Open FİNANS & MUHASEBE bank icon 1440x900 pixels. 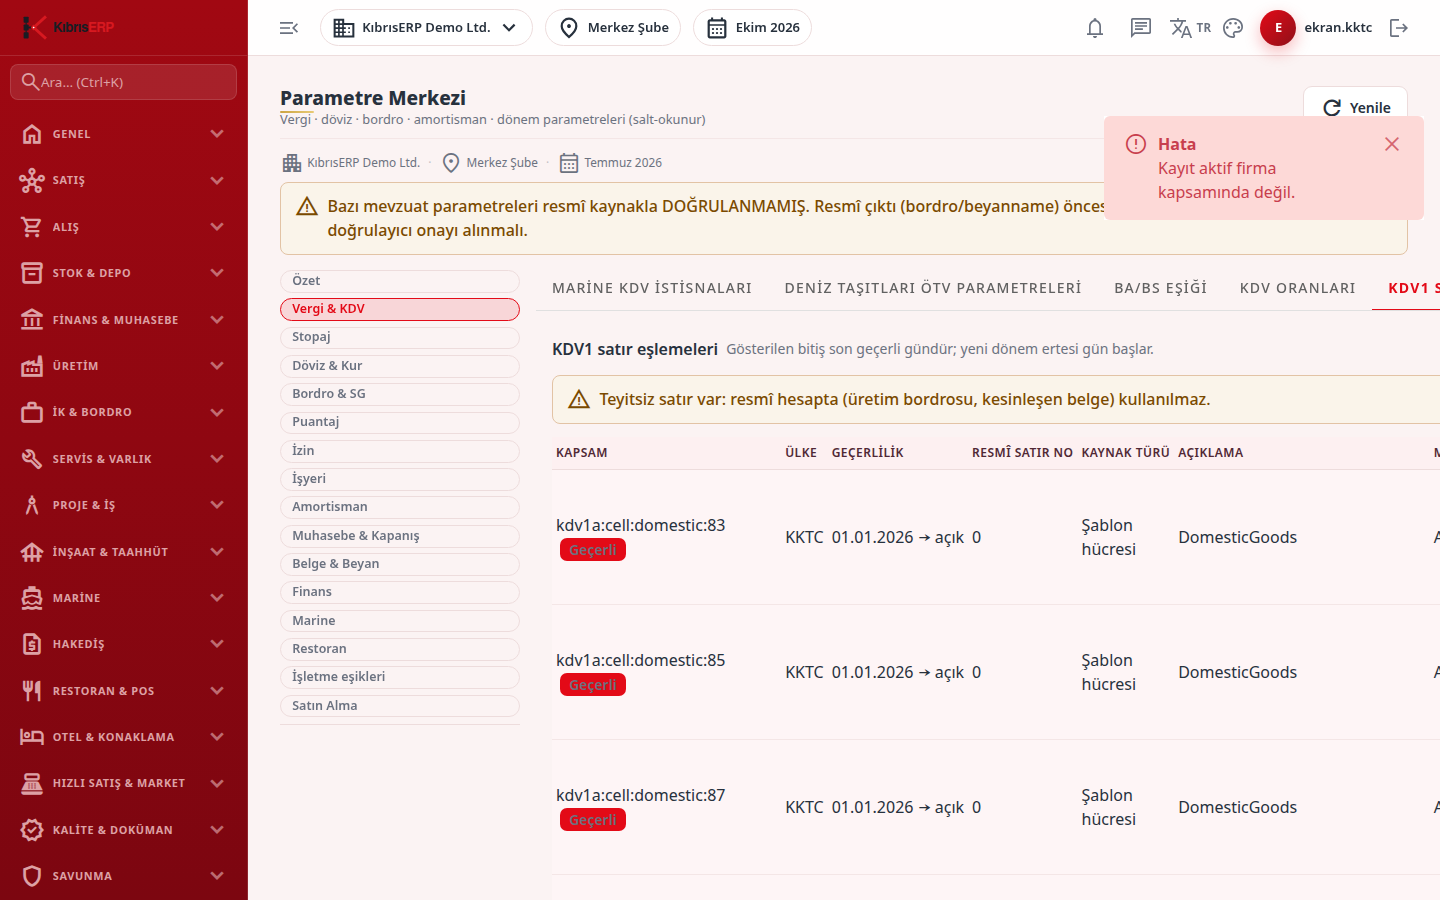point(32,320)
